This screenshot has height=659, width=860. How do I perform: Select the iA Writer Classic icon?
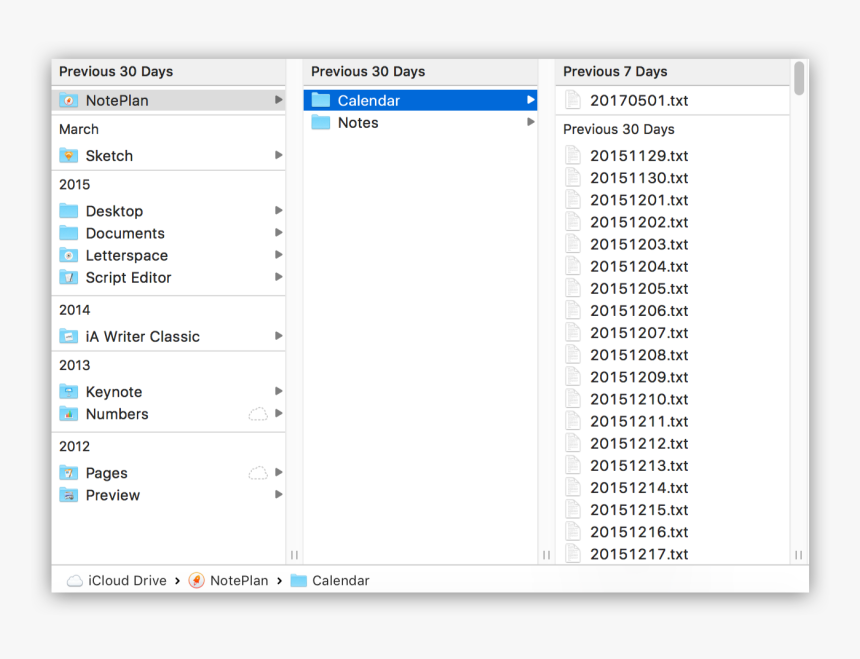pyautogui.click(x=69, y=336)
